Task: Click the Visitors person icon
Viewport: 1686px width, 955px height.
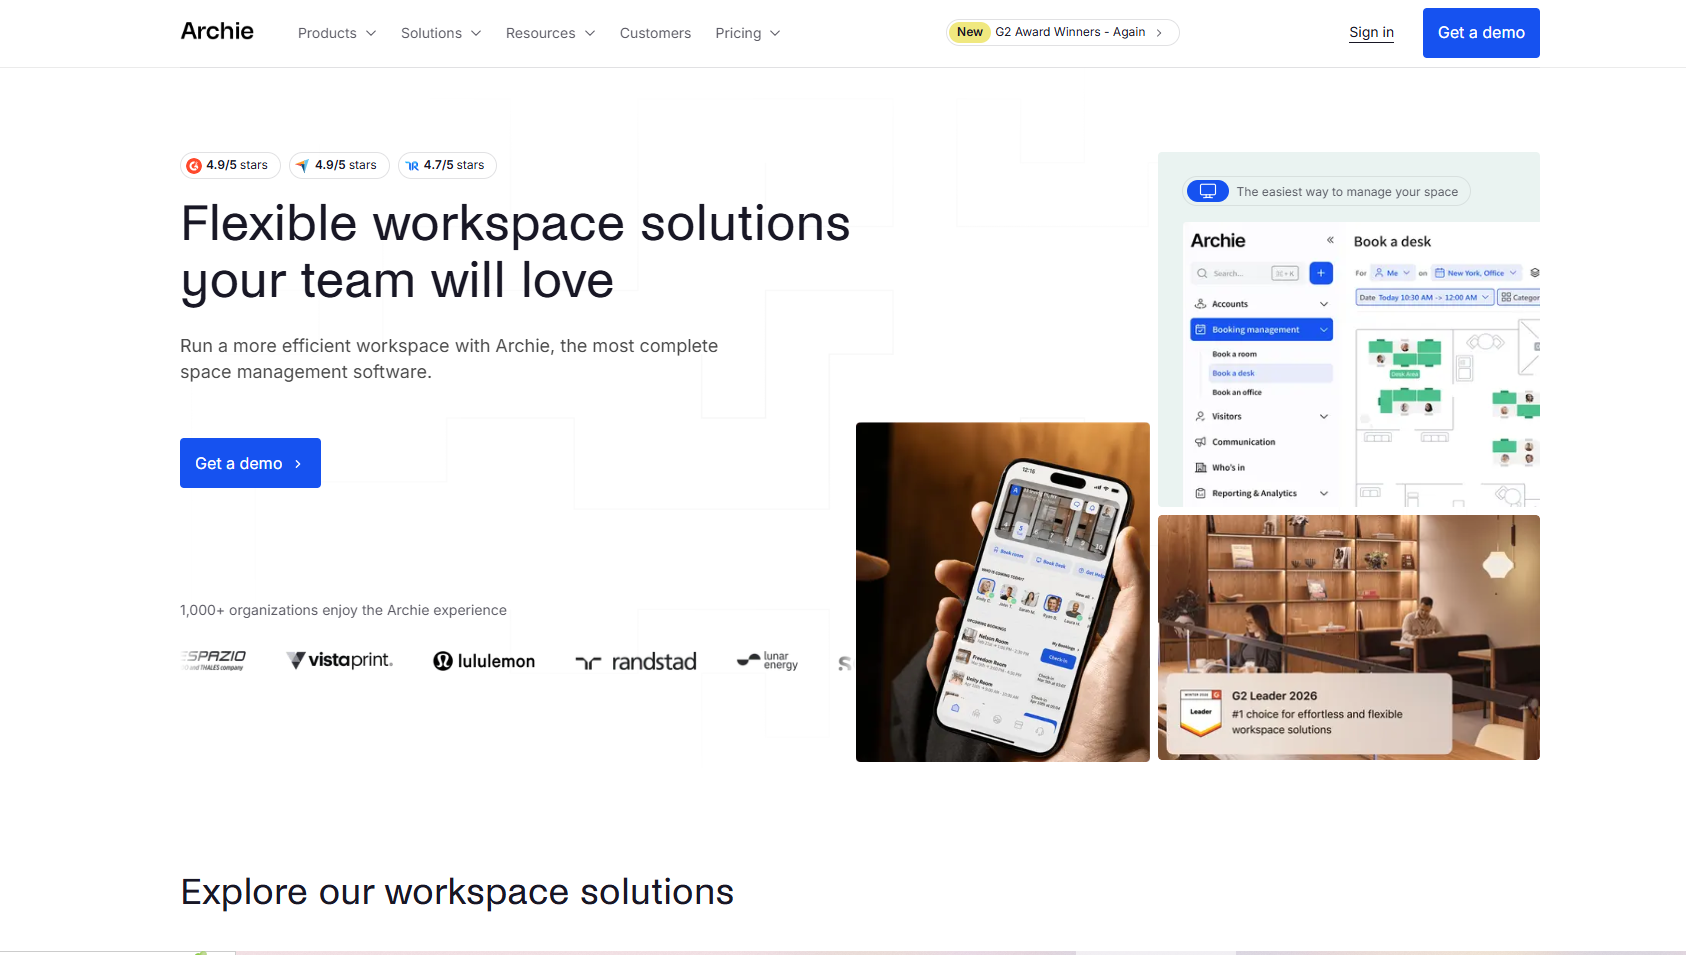Action: coord(1201,416)
